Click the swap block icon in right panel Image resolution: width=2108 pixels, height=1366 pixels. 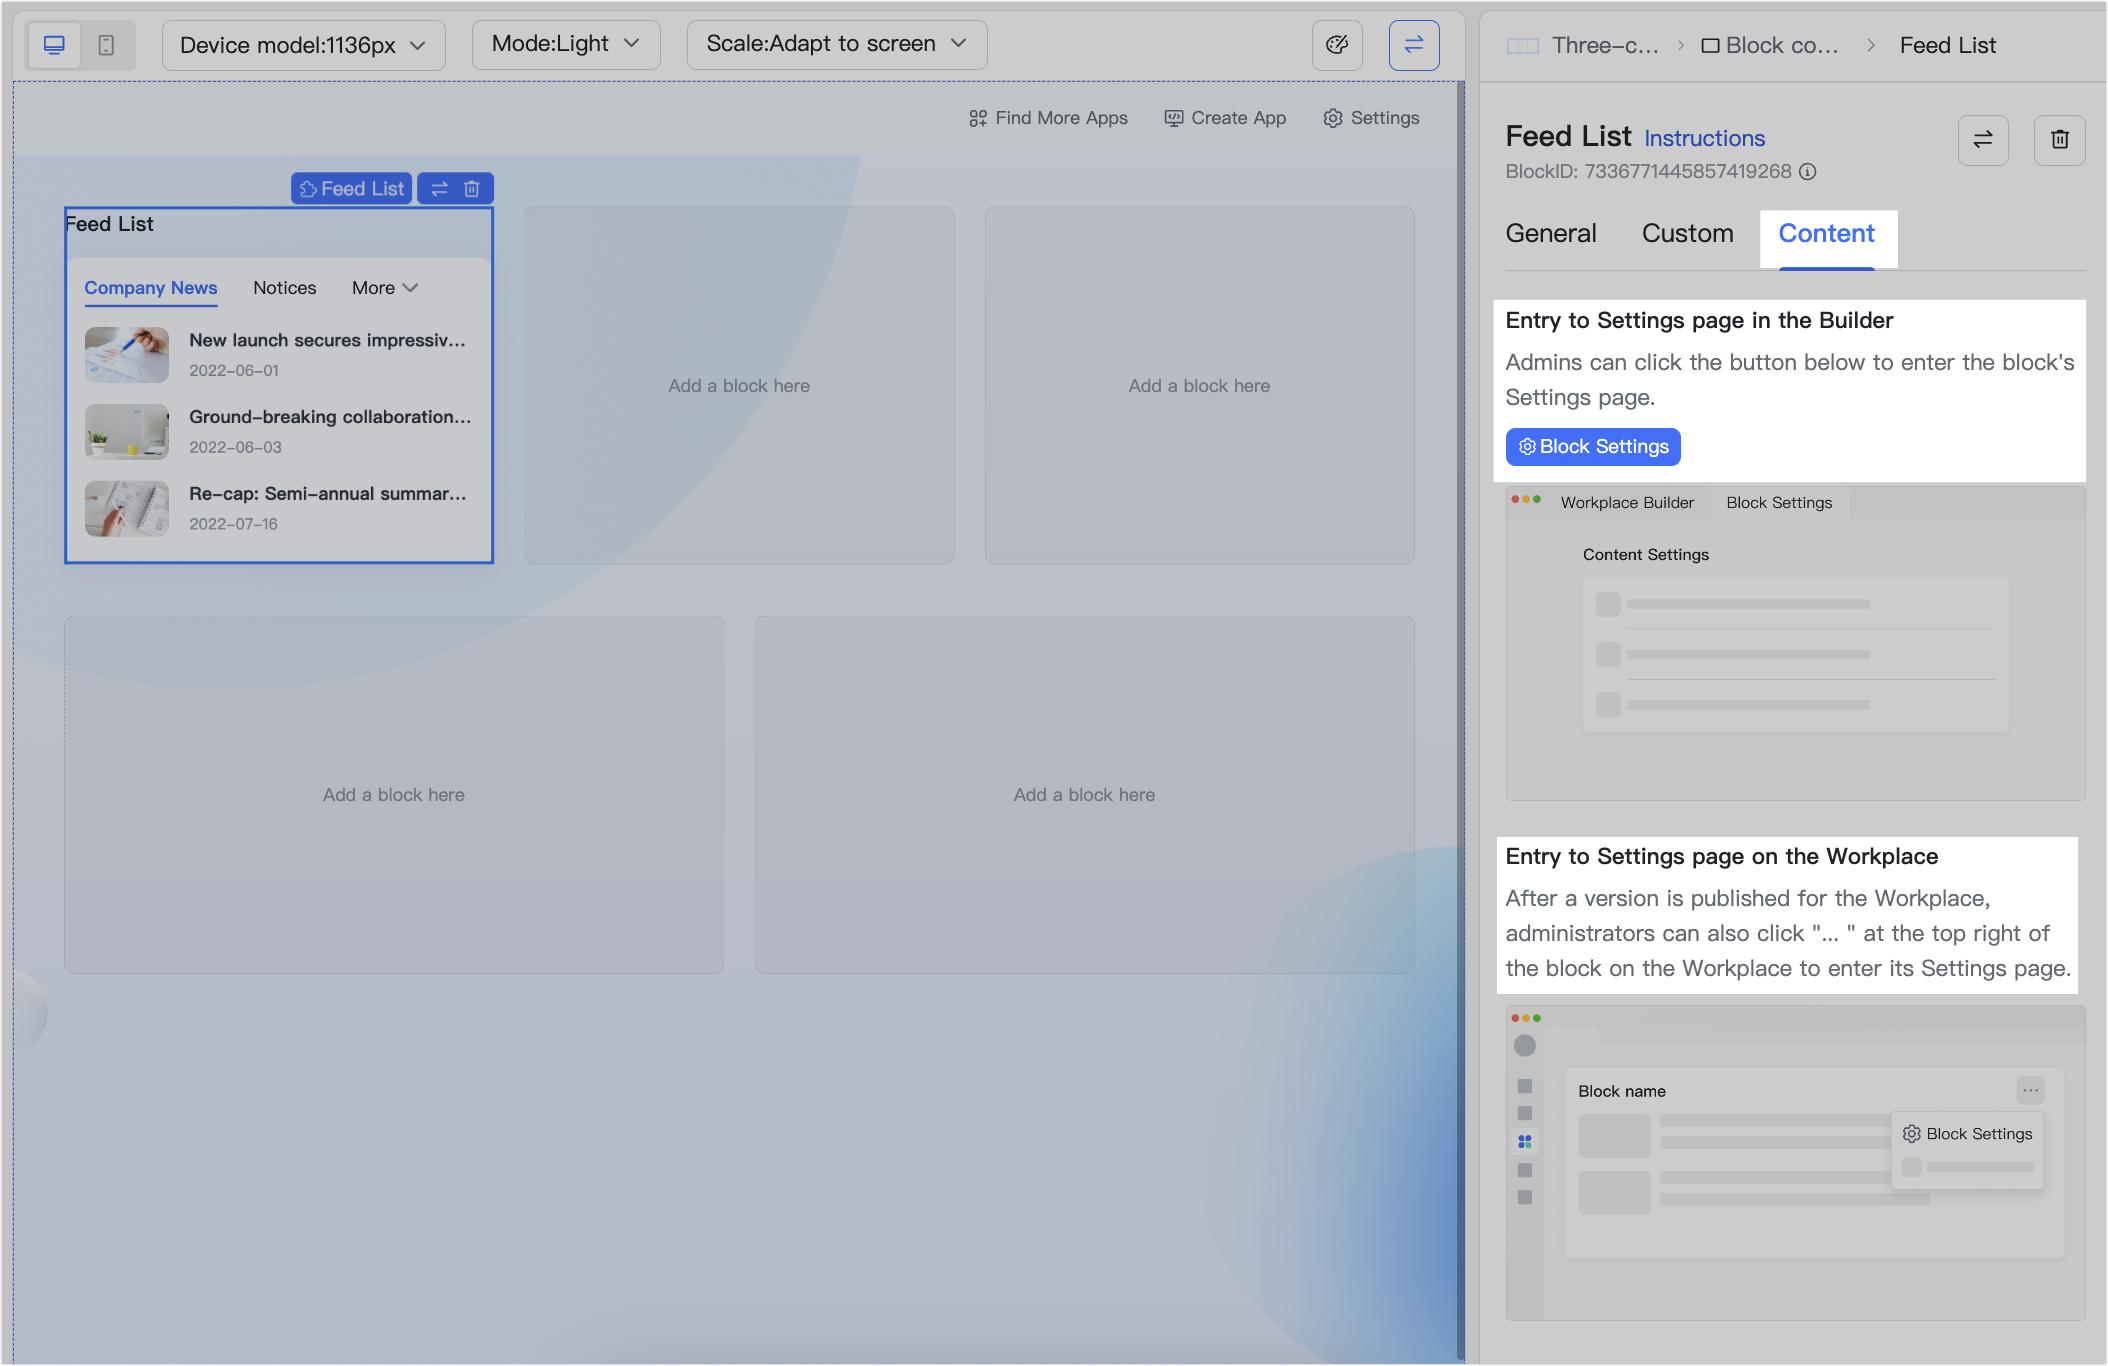[x=1983, y=140]
